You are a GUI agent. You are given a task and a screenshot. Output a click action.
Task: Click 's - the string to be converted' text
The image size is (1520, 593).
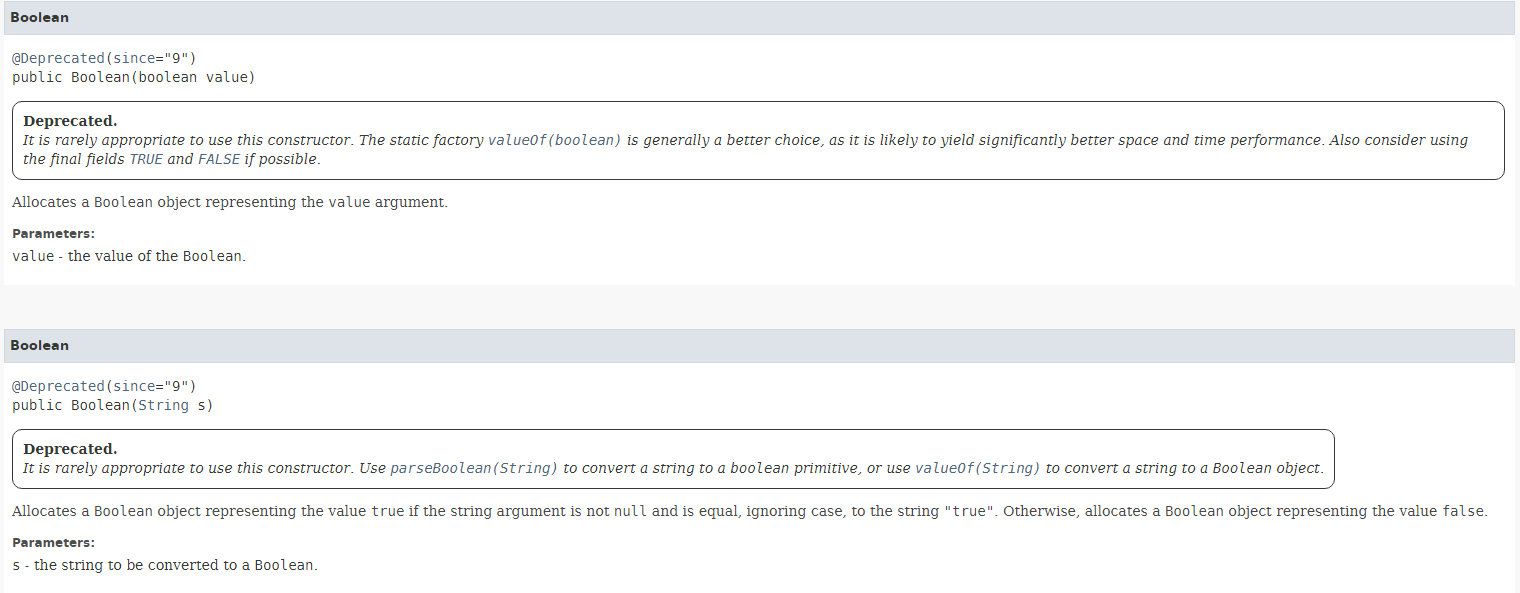click(165, 565)
